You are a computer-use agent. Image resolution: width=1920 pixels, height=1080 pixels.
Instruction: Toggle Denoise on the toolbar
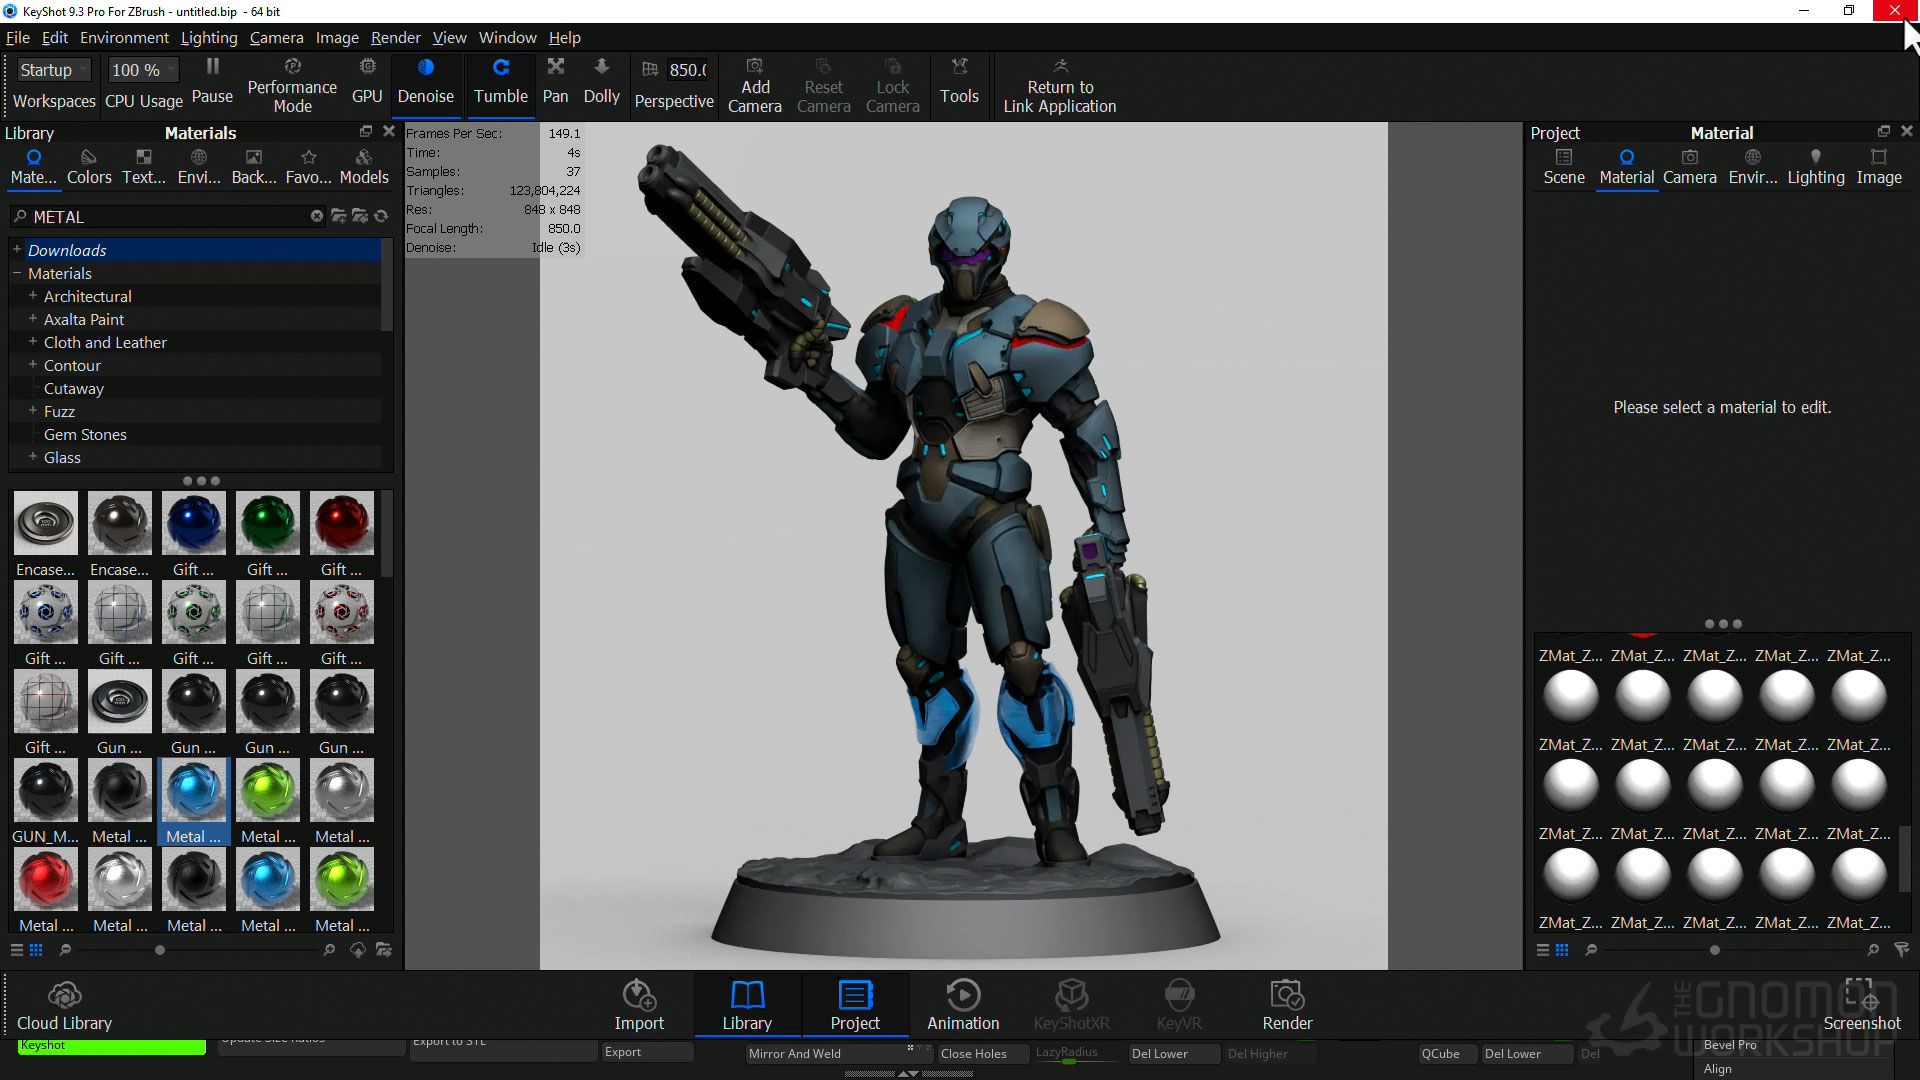tap(425, 80)
